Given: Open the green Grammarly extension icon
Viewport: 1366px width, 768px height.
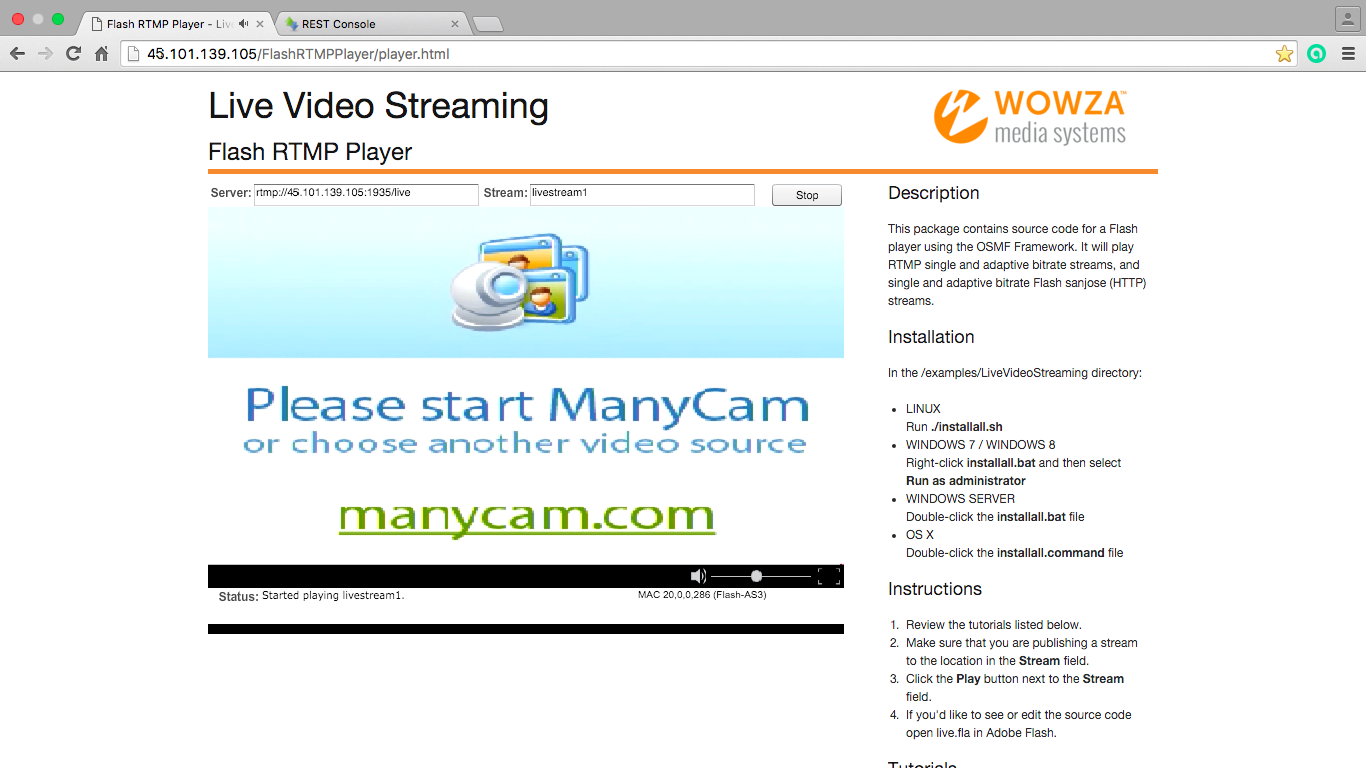Looking at the screenshot, I should pos(1317,54).
